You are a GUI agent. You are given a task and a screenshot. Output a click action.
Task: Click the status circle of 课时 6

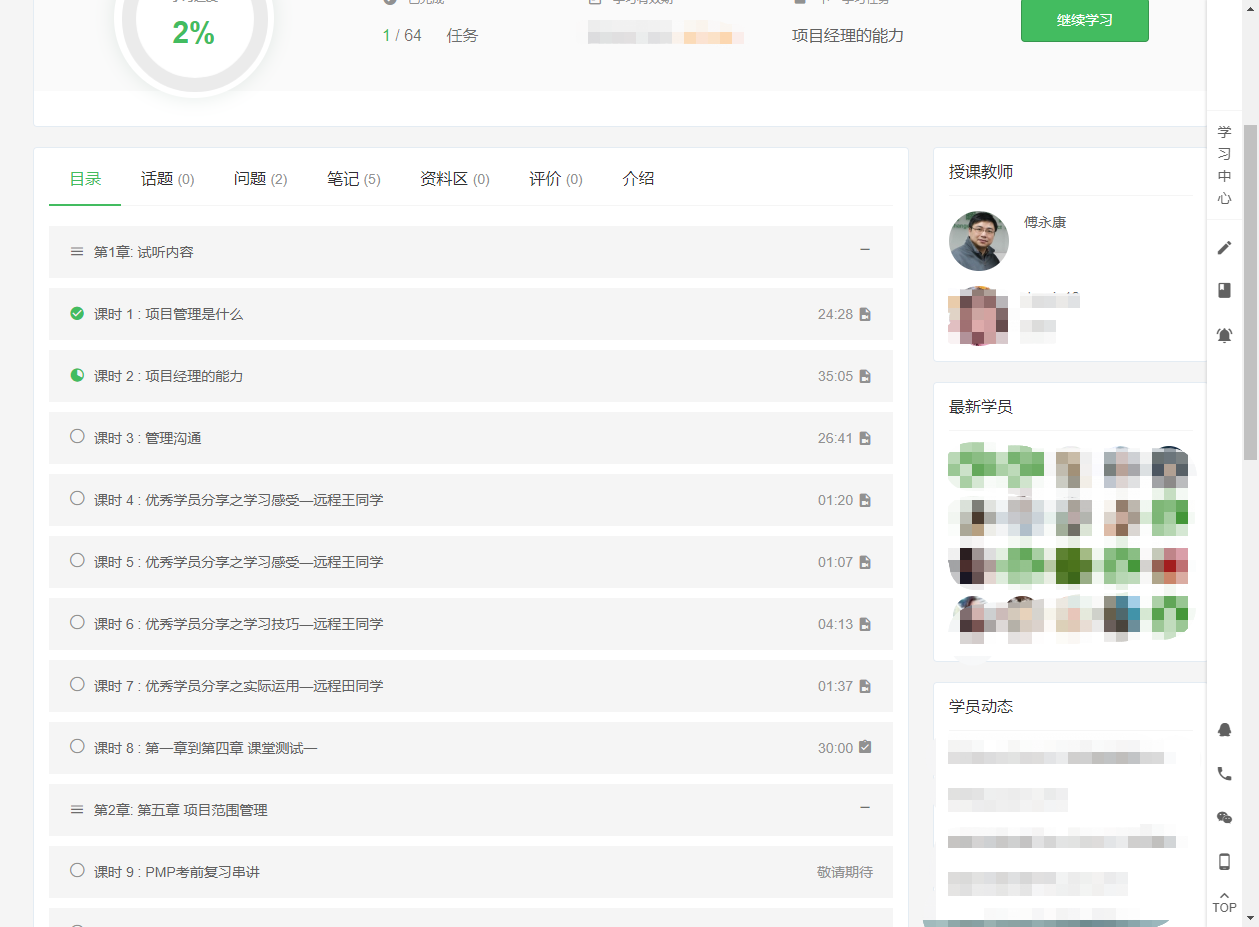click(x=77, y=622)
